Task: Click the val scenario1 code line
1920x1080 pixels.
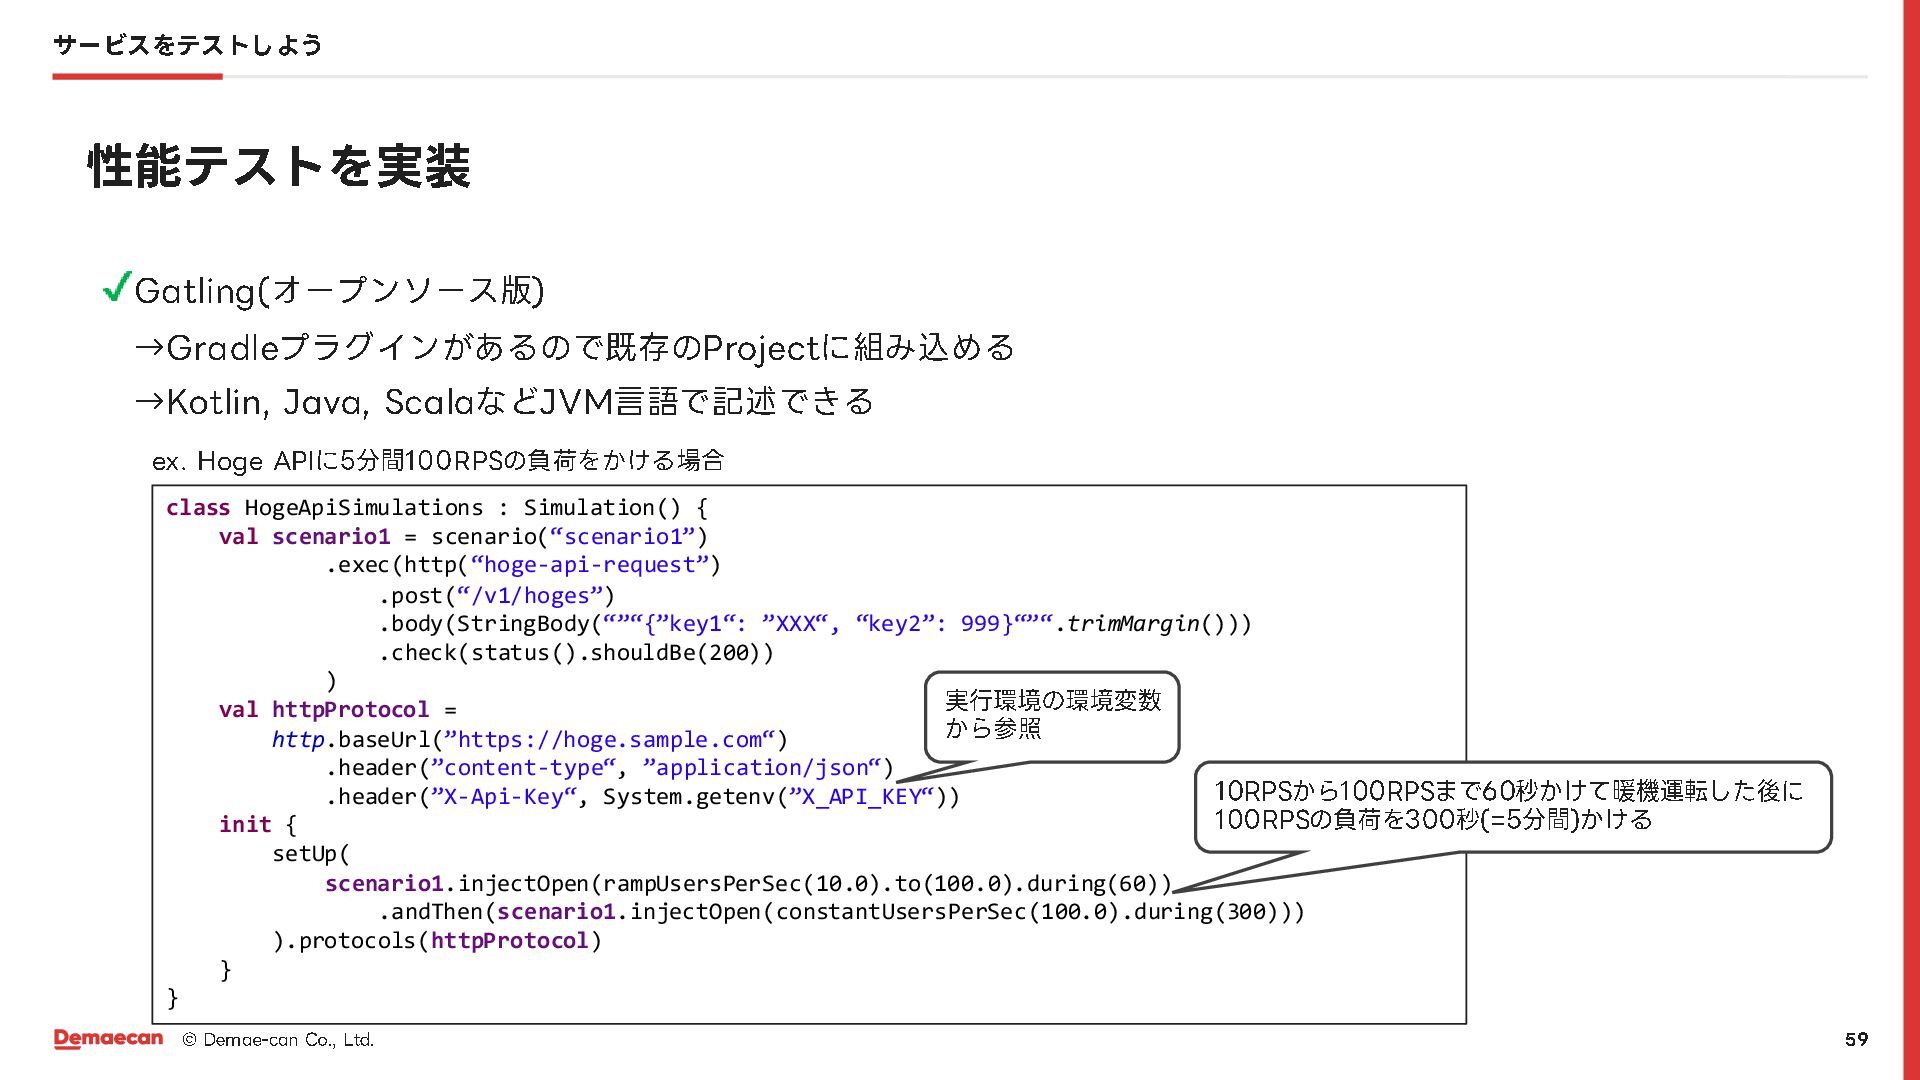Action: [462, 537]
